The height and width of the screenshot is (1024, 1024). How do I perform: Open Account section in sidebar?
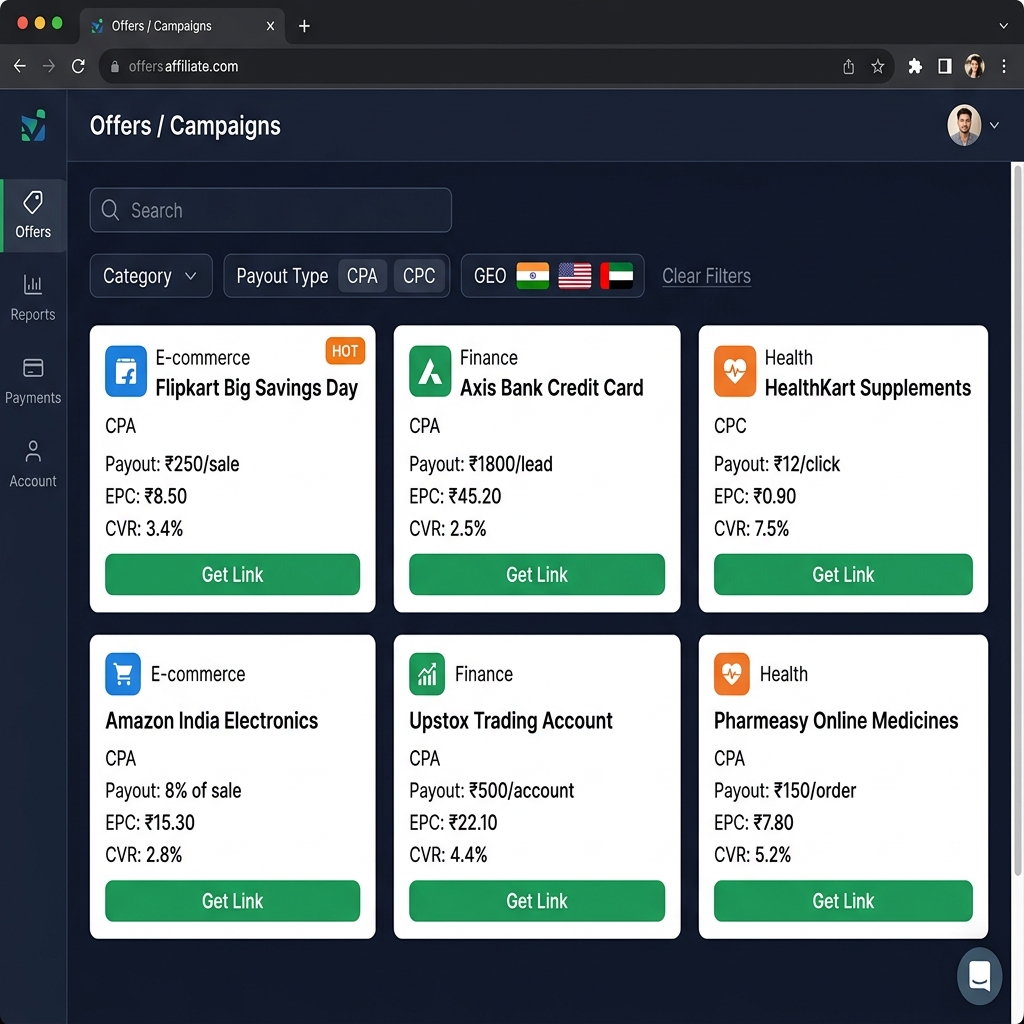pyautogui.click(x=33, y=464)
